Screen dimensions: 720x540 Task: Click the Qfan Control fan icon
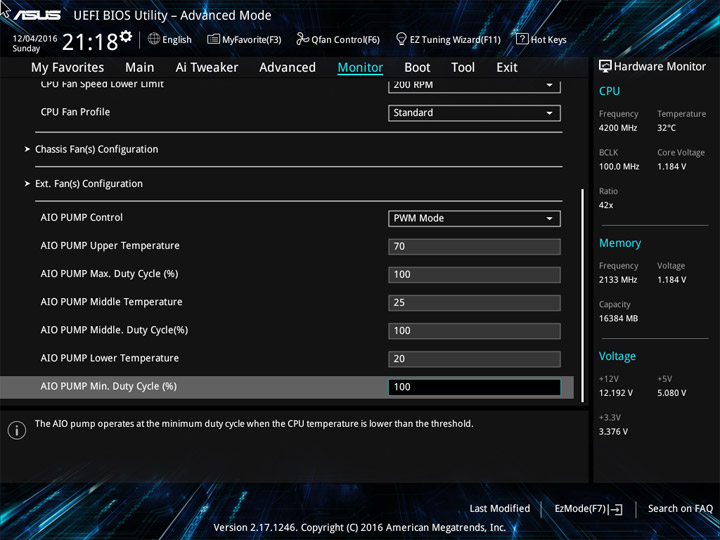point(302,39)
